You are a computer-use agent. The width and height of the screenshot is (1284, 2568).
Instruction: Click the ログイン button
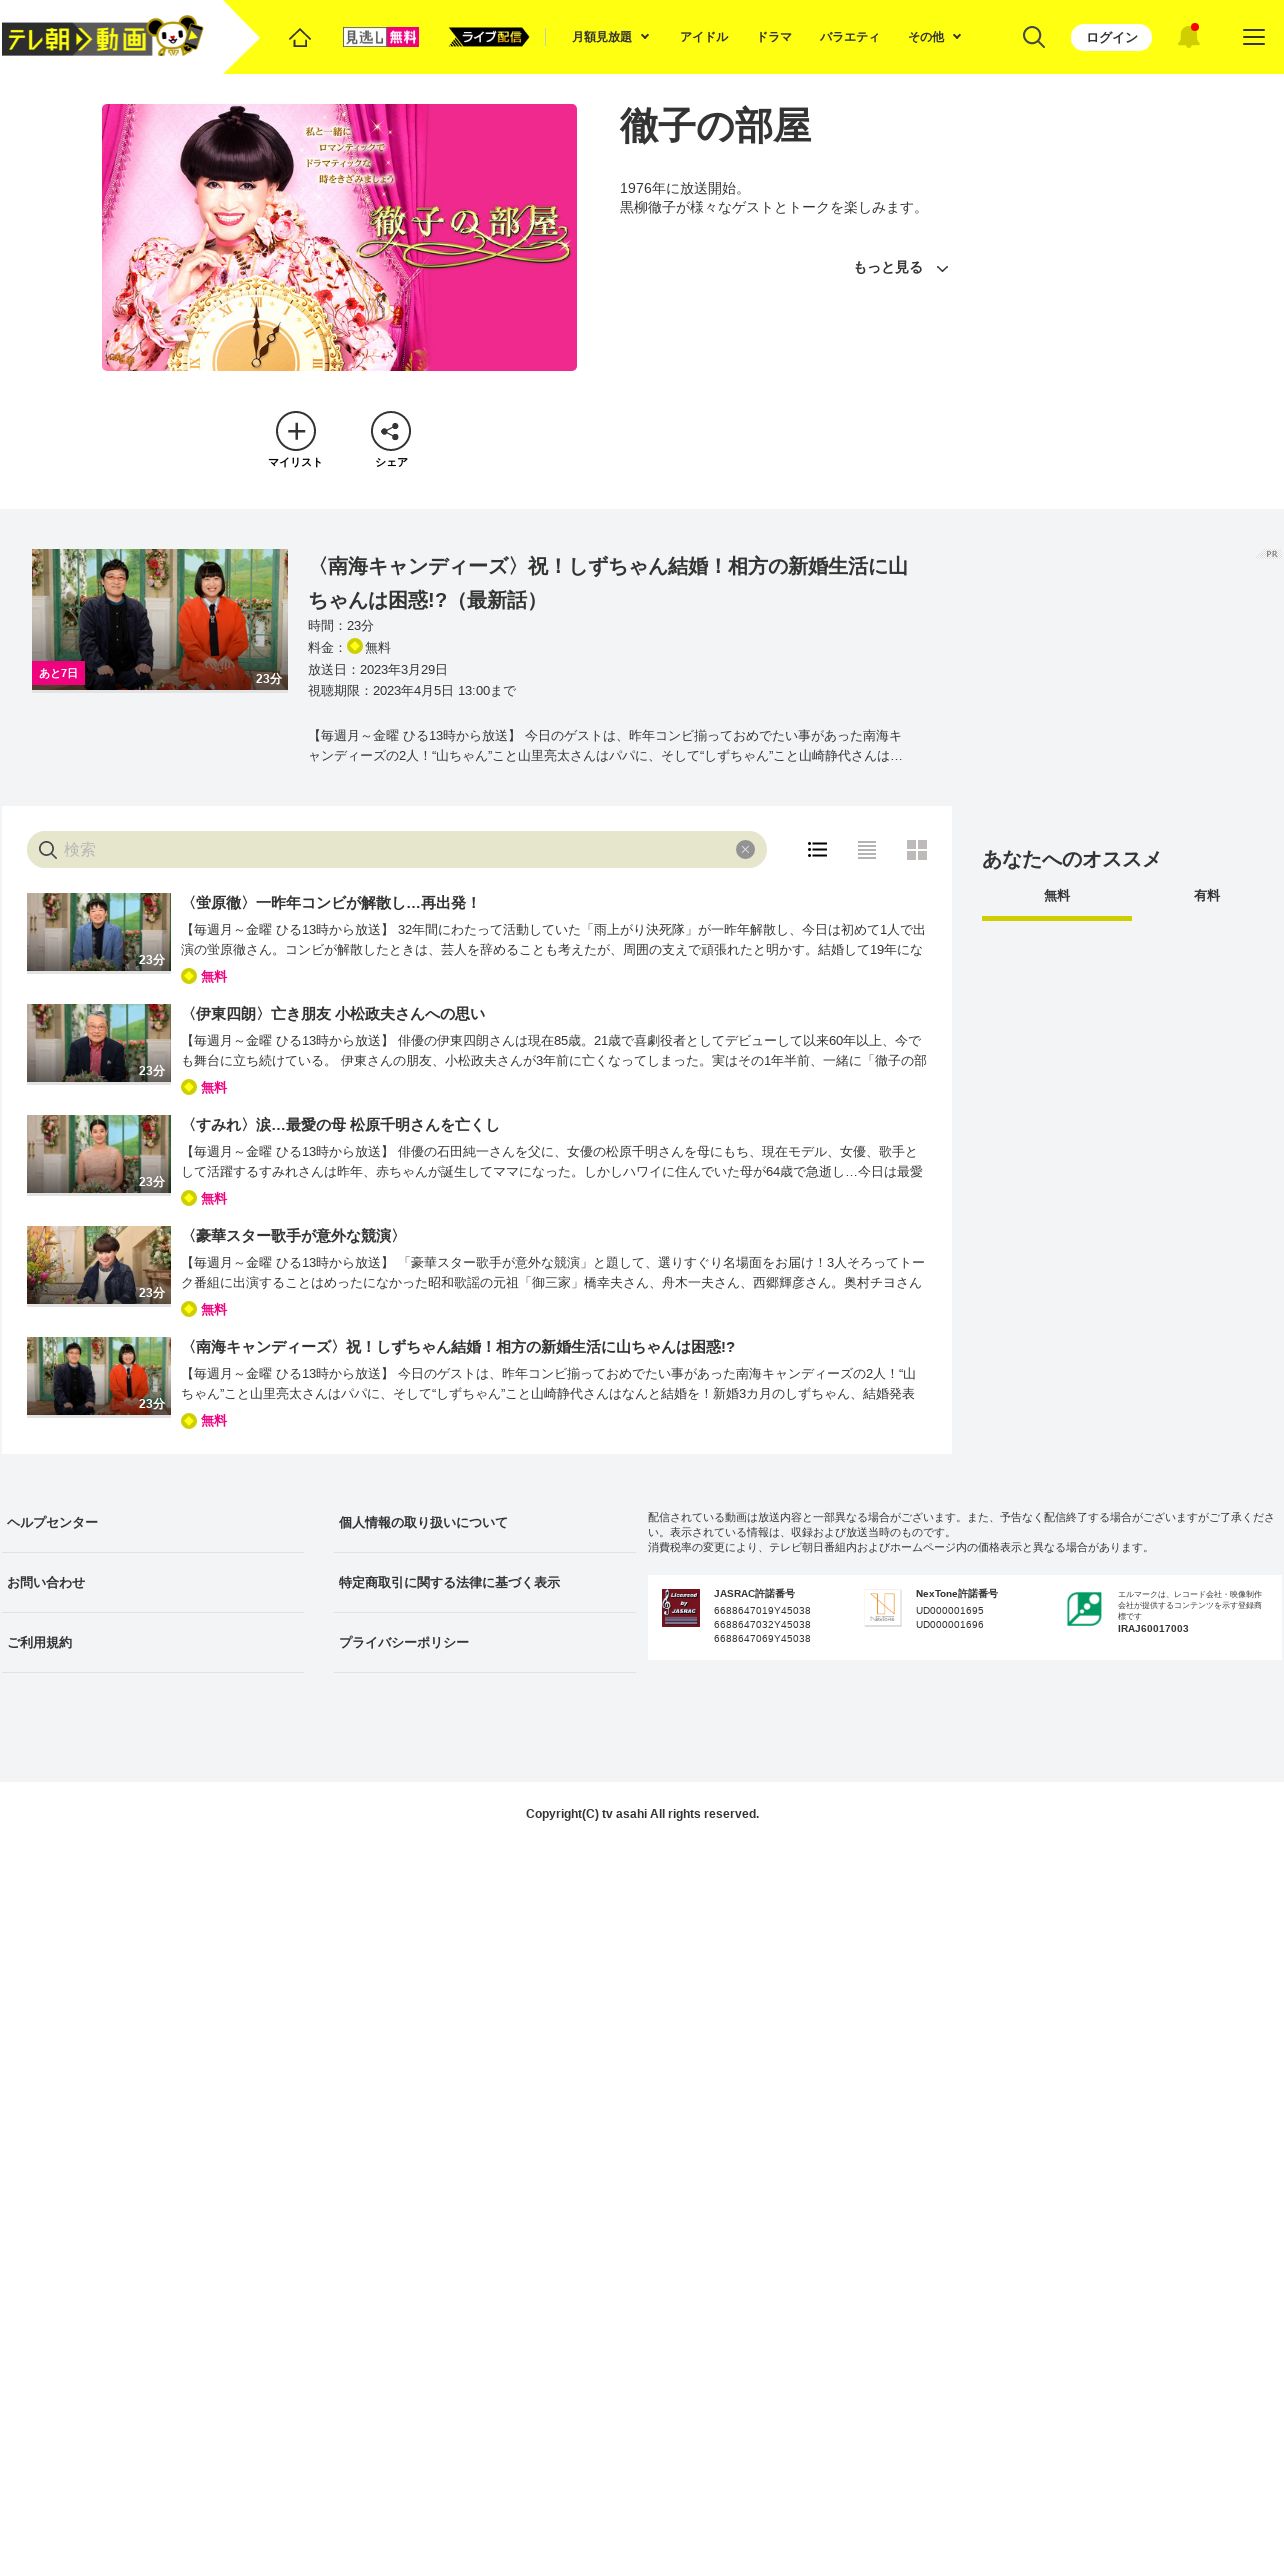(x=1111, y=37)
